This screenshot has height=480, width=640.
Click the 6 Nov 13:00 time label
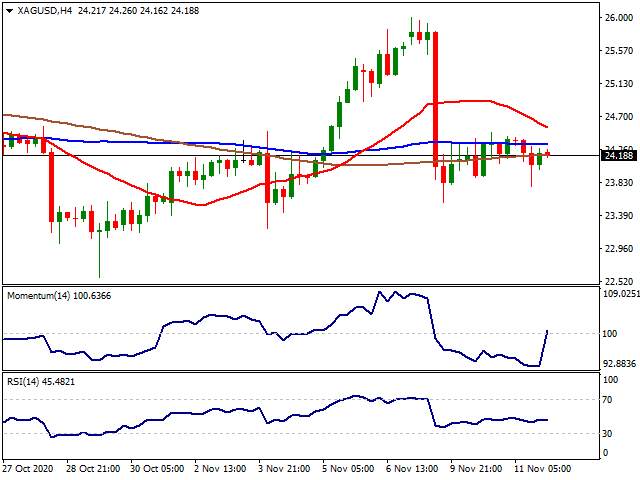[412, 468]
